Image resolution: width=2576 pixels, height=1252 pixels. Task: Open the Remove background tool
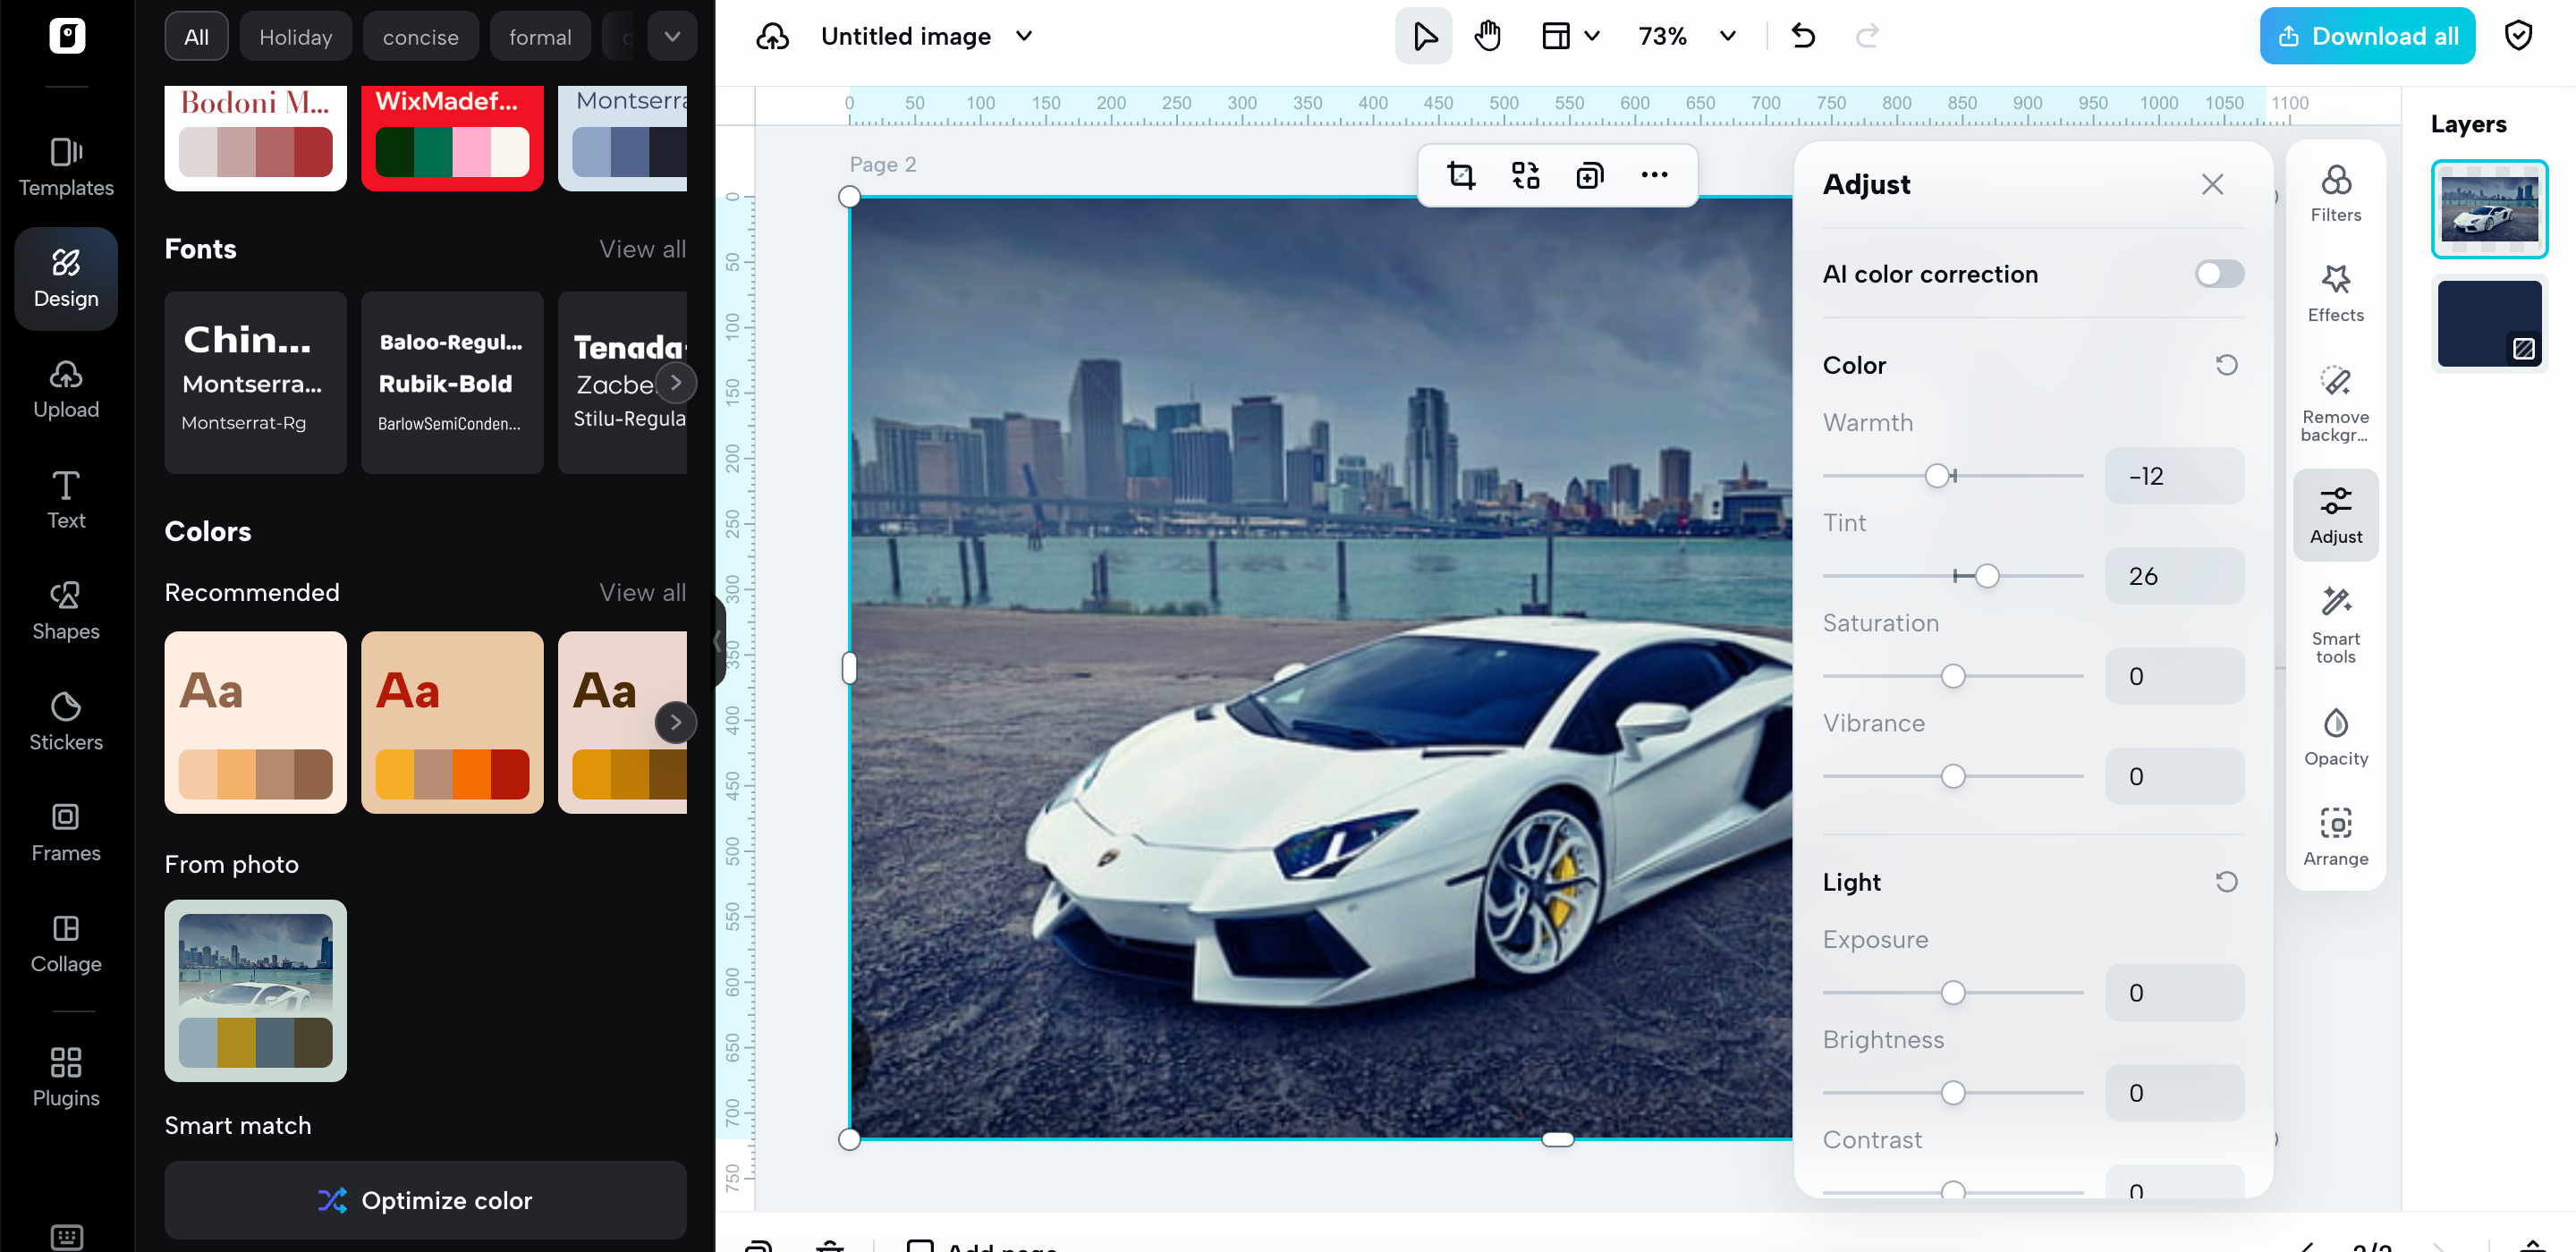2335,403
